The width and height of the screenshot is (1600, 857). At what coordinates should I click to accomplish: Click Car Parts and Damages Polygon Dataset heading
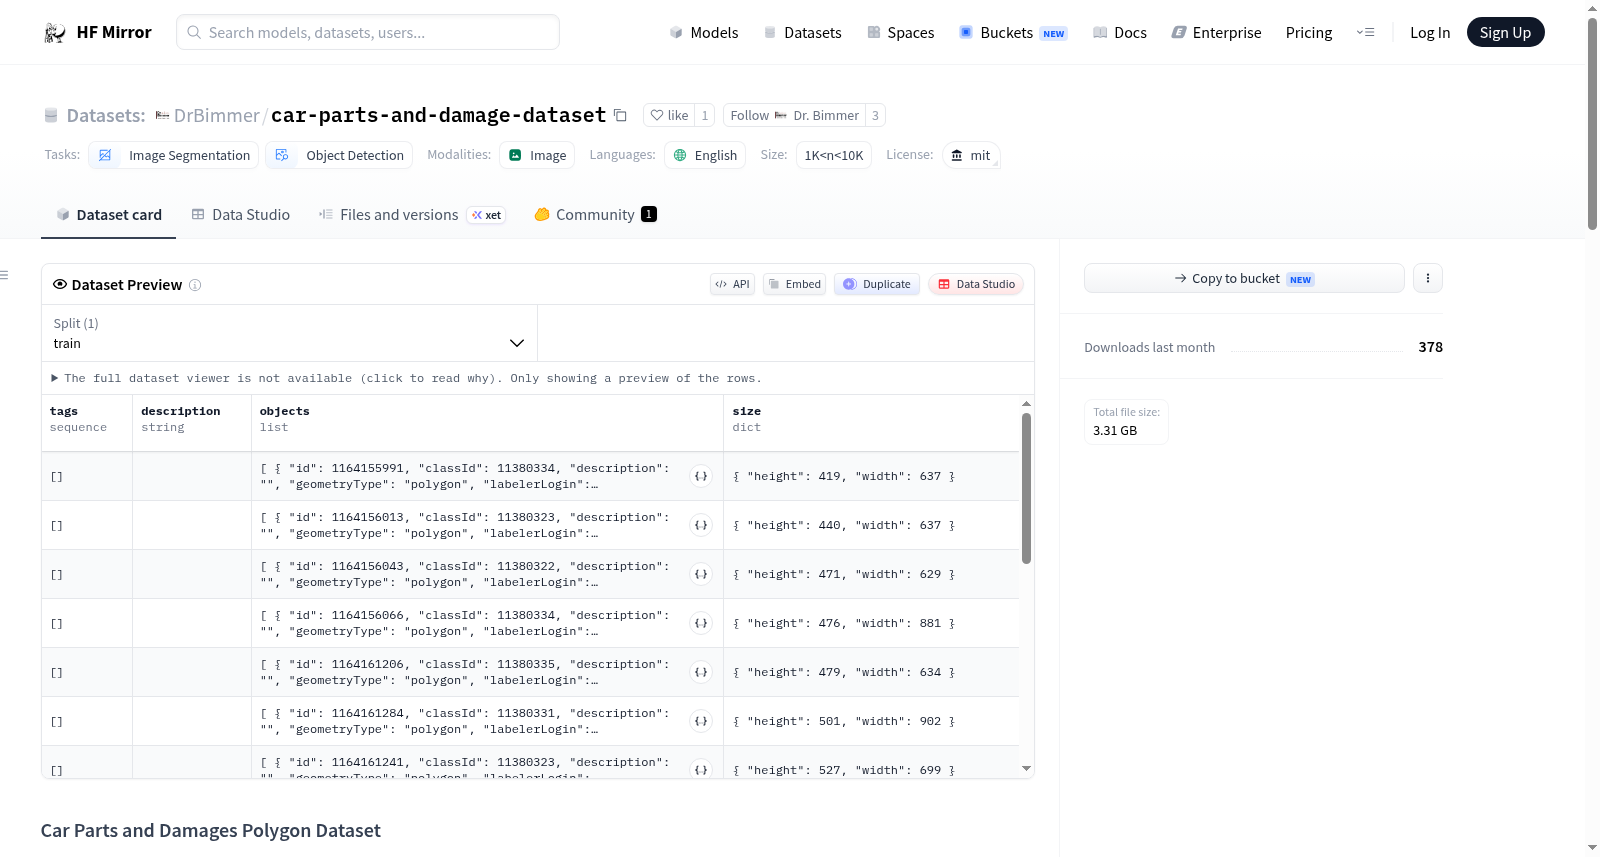pyautogui.click(x=211, y=830)
